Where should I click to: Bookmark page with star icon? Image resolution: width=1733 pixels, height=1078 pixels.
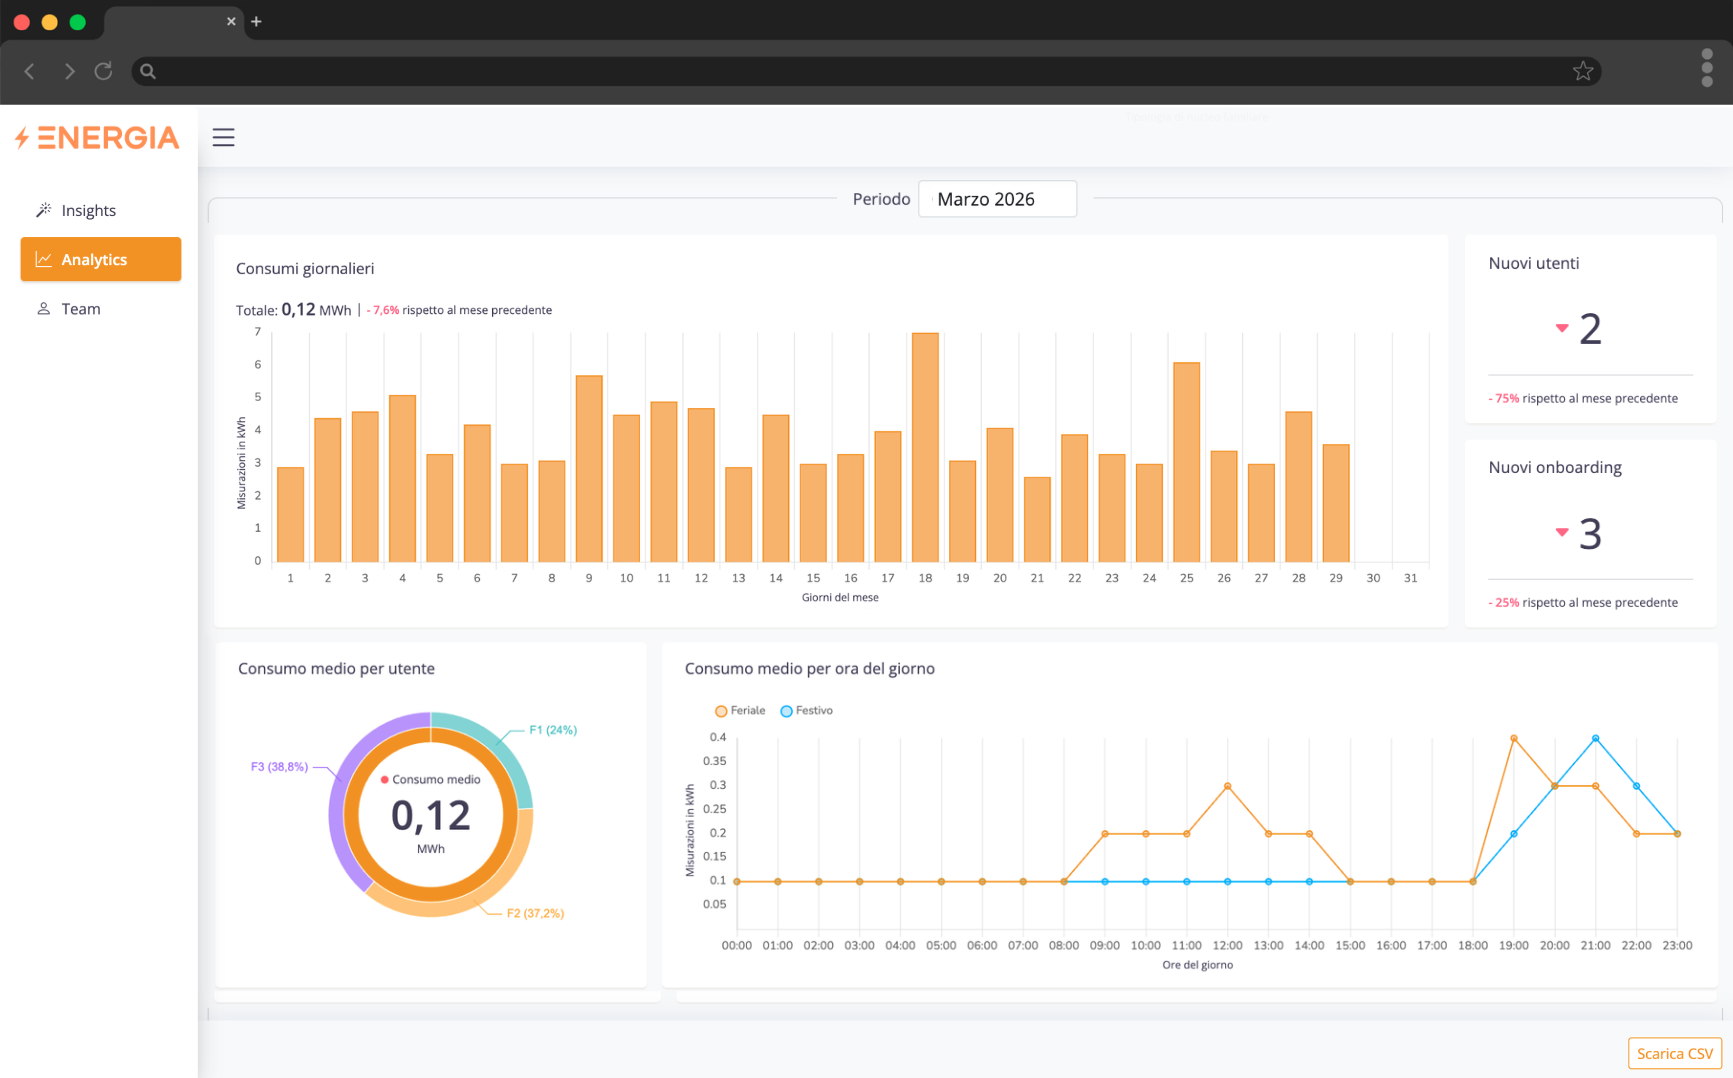1582,71
